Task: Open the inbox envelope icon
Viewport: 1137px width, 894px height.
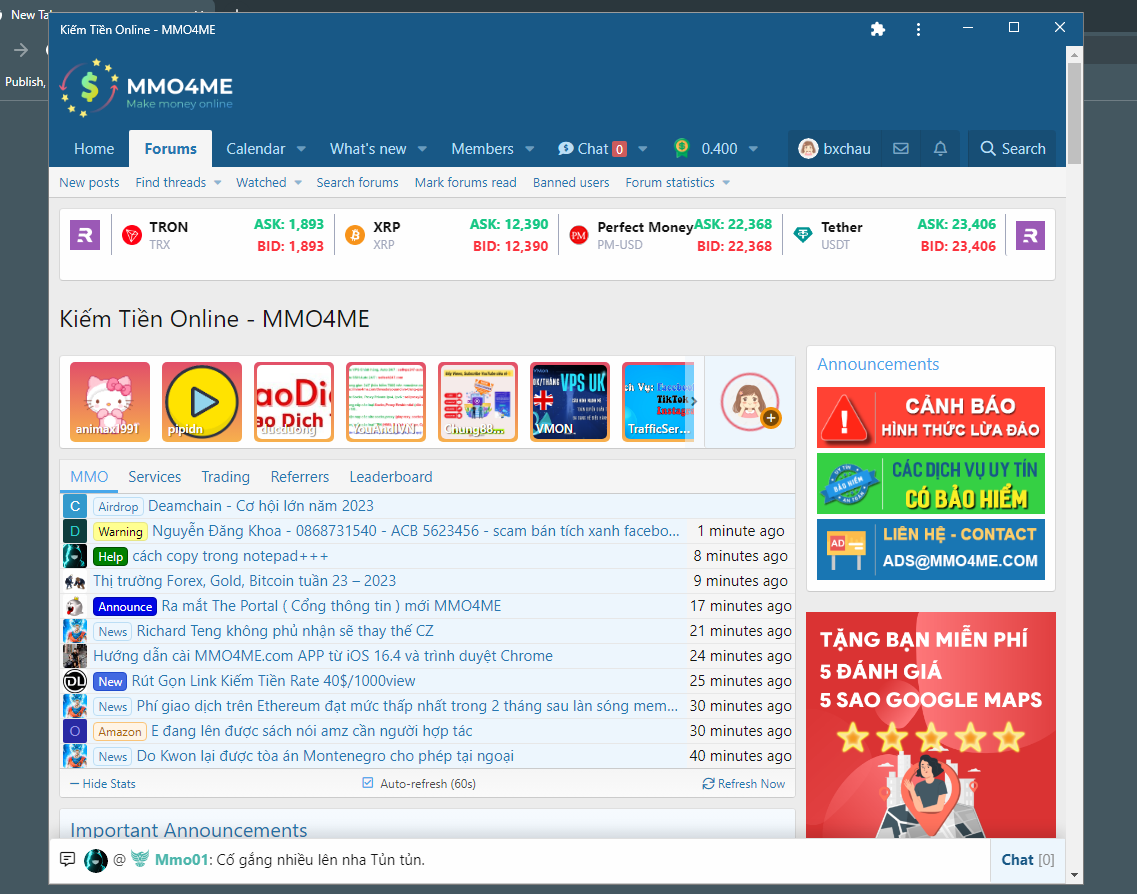Action: 901,149
